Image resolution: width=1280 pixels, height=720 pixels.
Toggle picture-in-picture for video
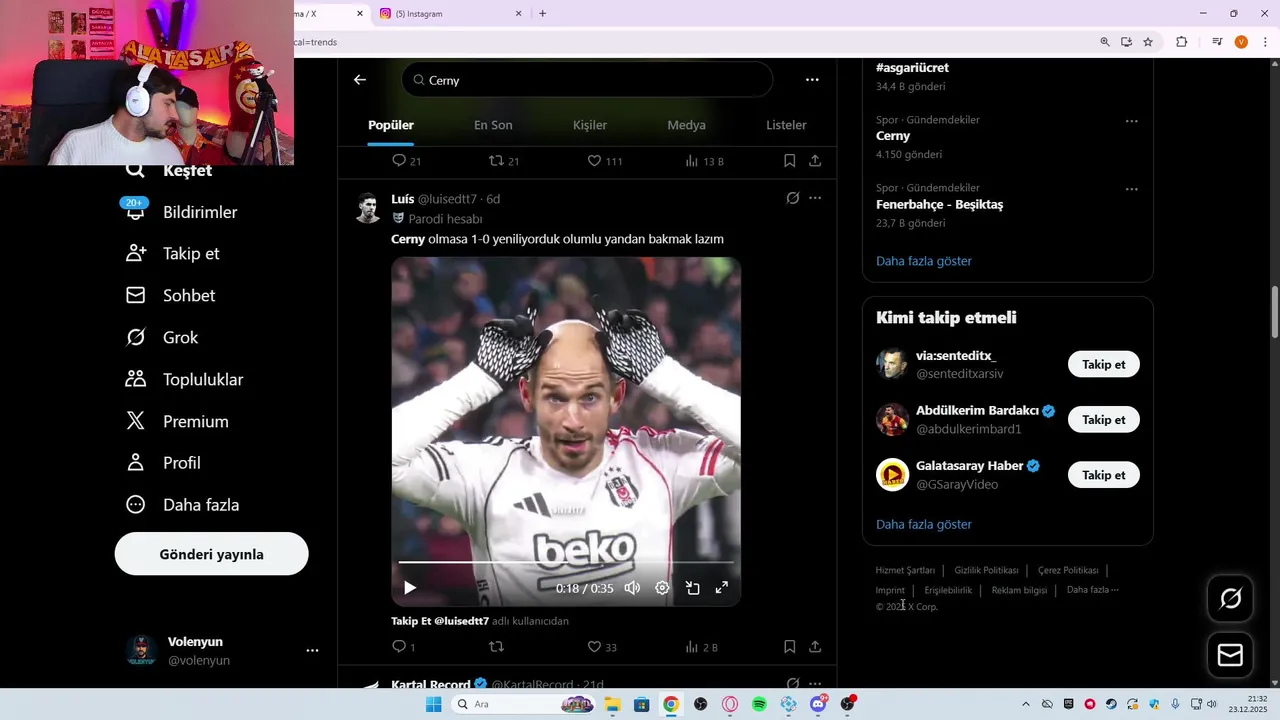pos(692,588)
